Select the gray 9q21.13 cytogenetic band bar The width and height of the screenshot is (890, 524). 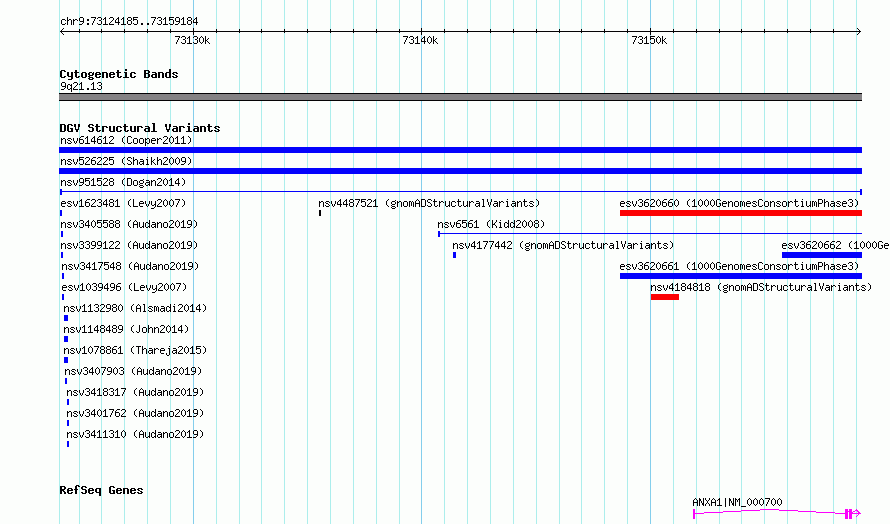click(460, 97)
